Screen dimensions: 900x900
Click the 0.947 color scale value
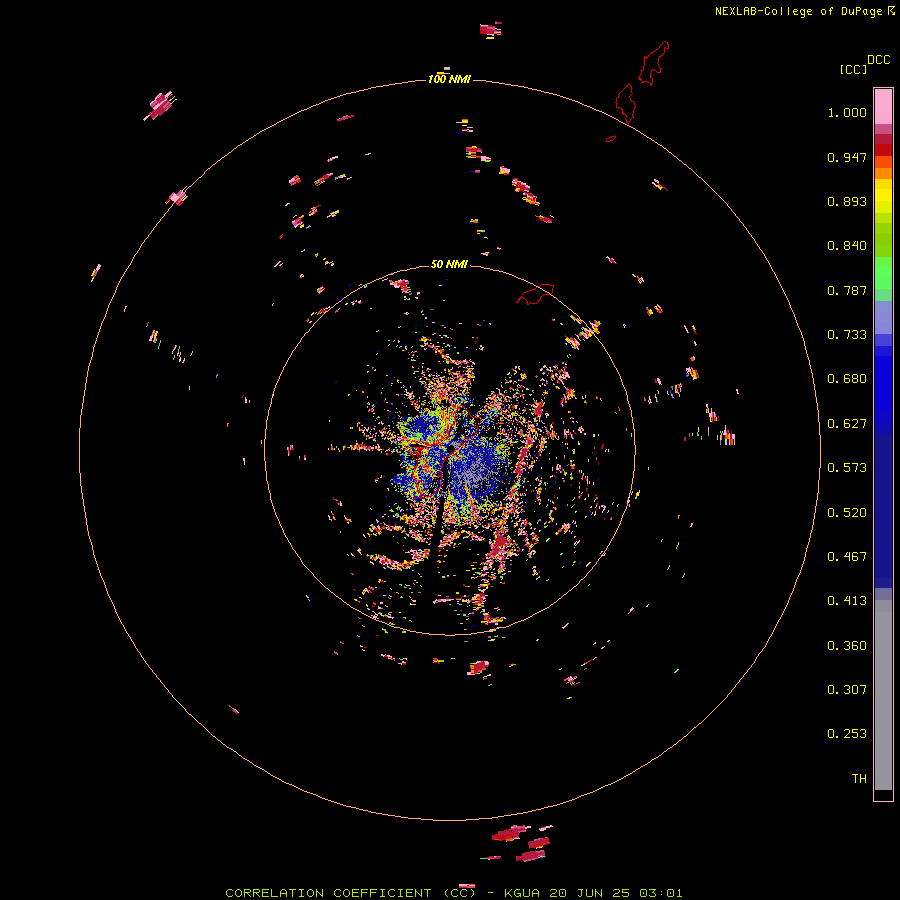(x=847, y=157)
